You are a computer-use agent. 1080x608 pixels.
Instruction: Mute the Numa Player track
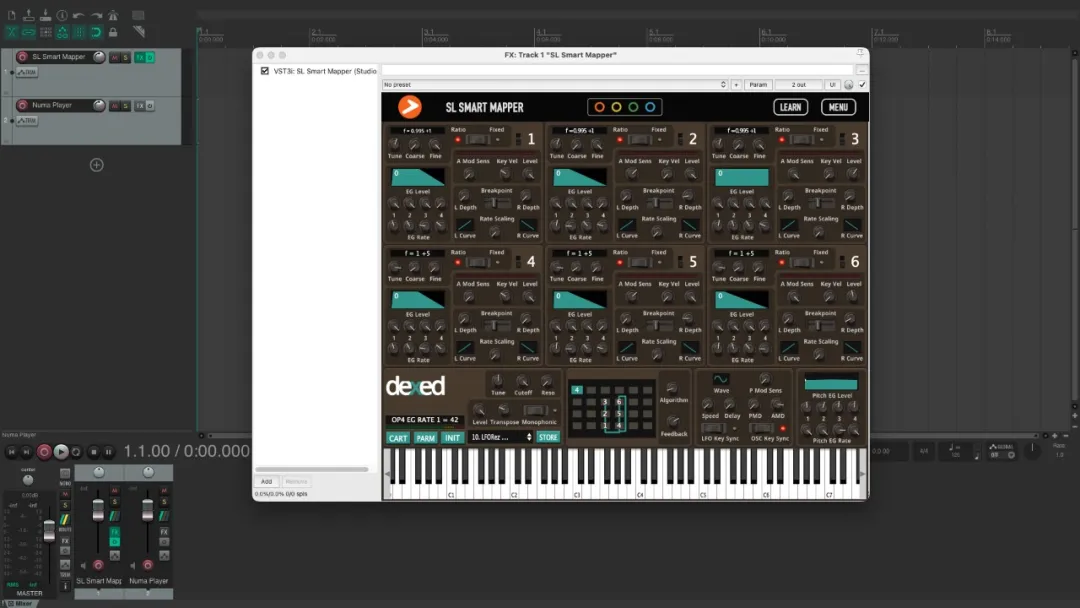pyautogui.click(x=114, y=105)
